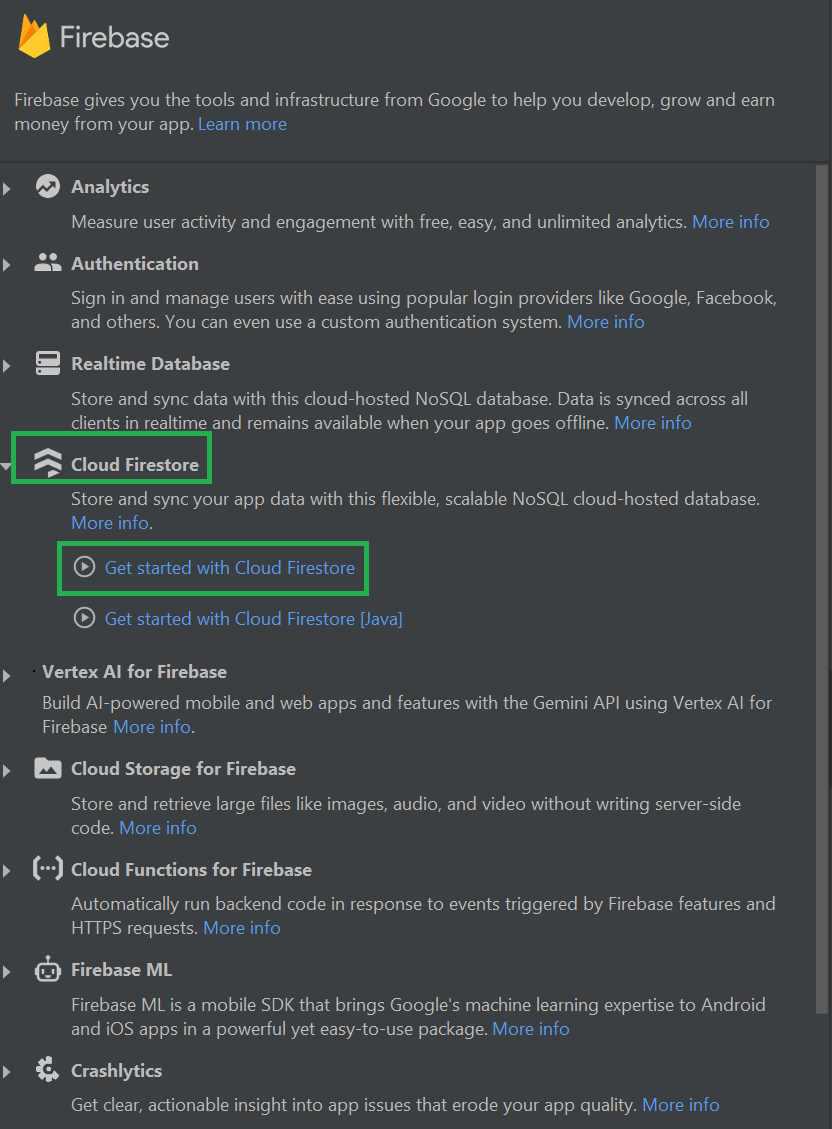832x1129 pixels.
Task: Expand the Vertex AI for Firebase section
Action: coord(7,675)
